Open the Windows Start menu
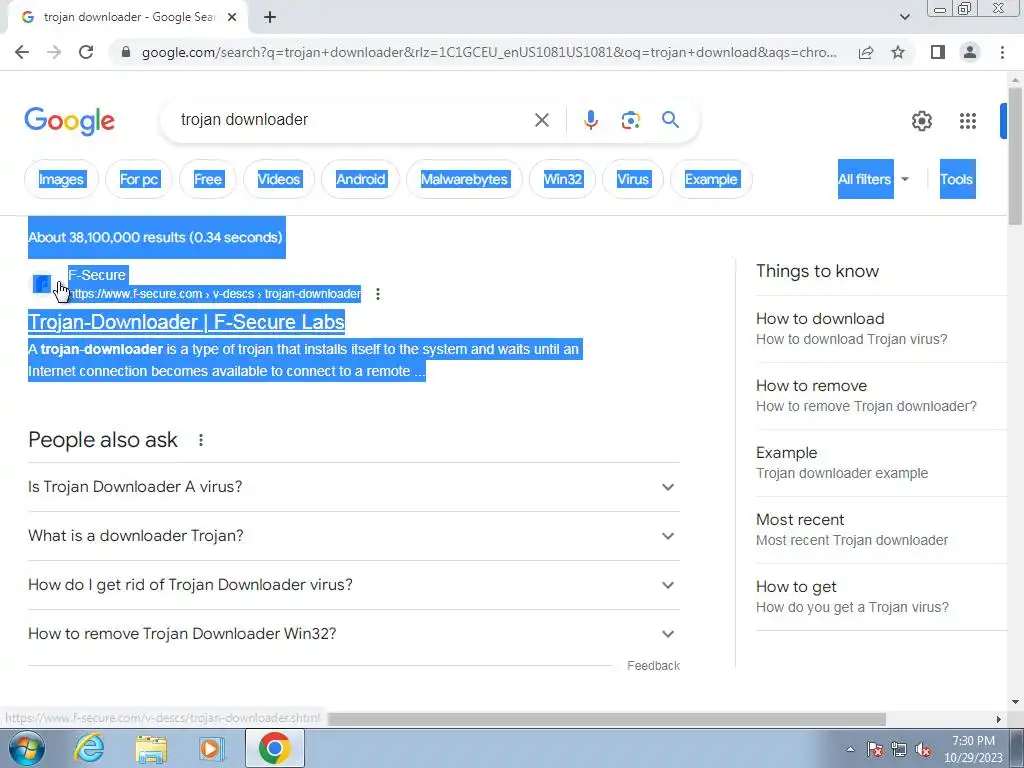This screenshot has width=1024, height=768. (26, 748)
